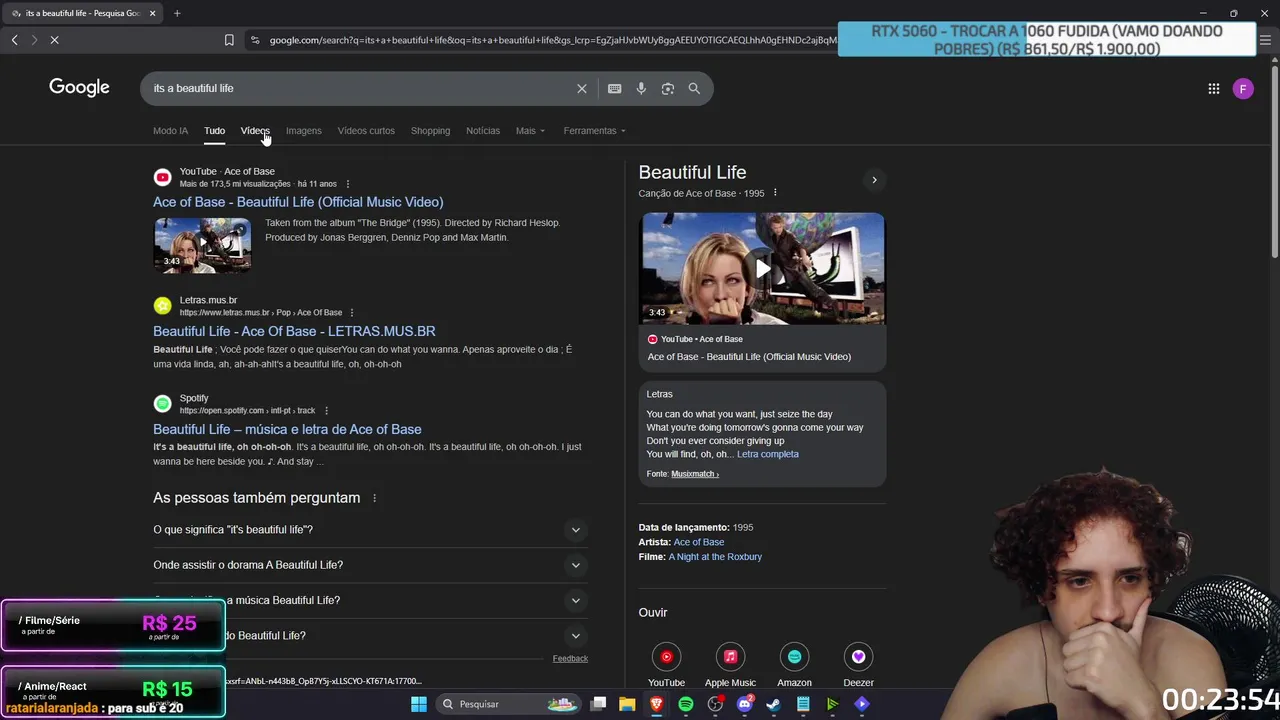Start a voice search with the microphone
The image size is (1280, 720).
pyautogui.click(x=641, y=88)
